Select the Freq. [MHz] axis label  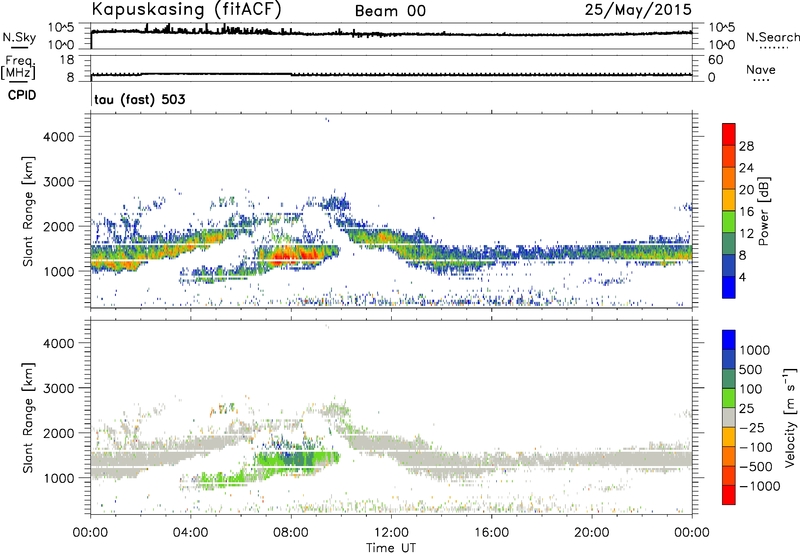[x=18, y=68]
